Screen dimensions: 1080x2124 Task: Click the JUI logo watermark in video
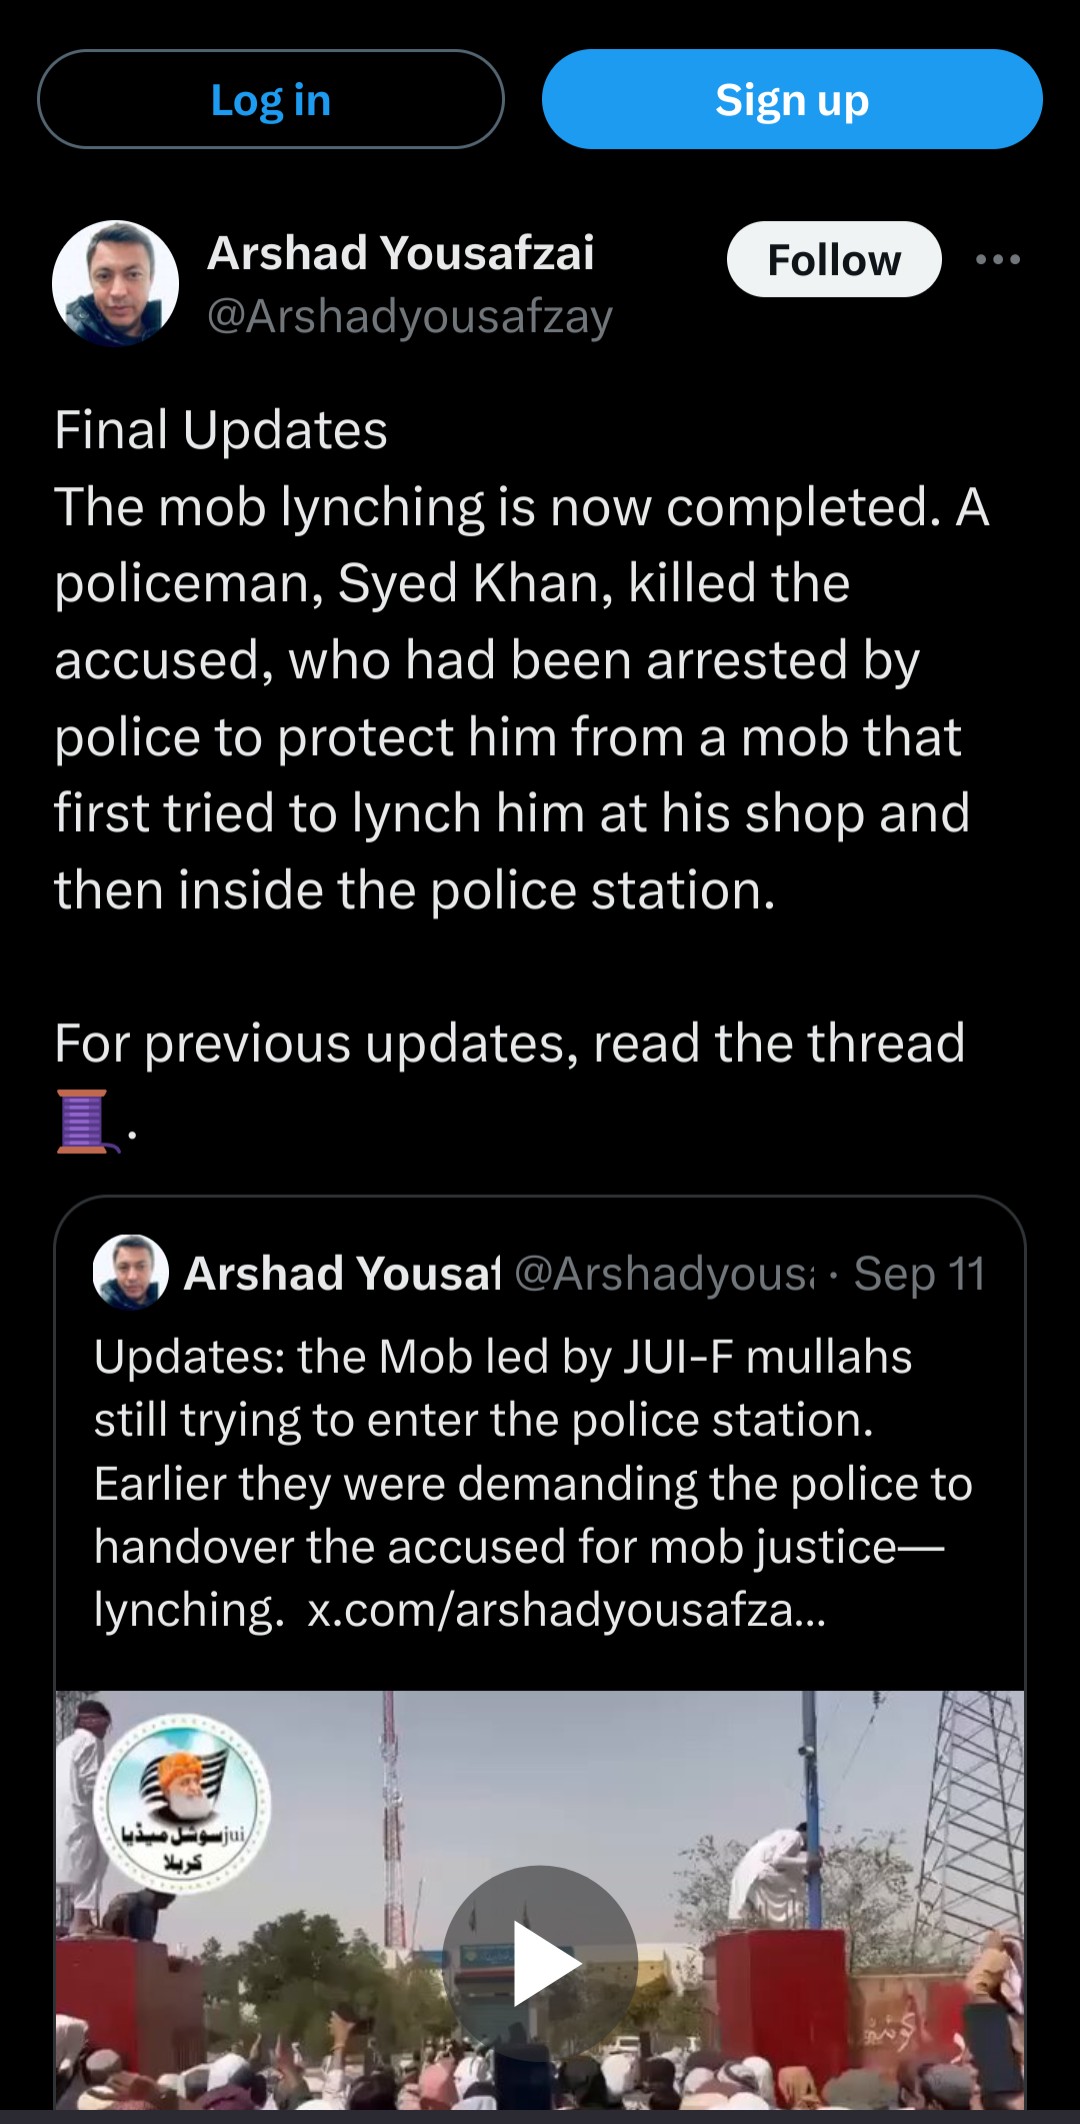[x=182, y=1804]
